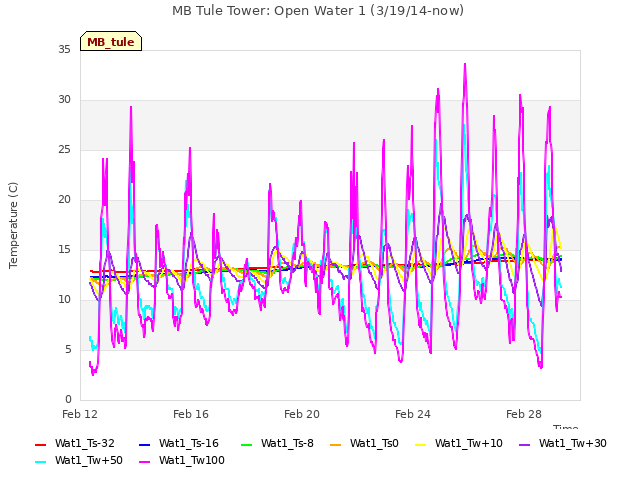Click the red Wat1_Ts-32 color marker
The width and height of the screenshot is (640, 480).
click(40, 444)
